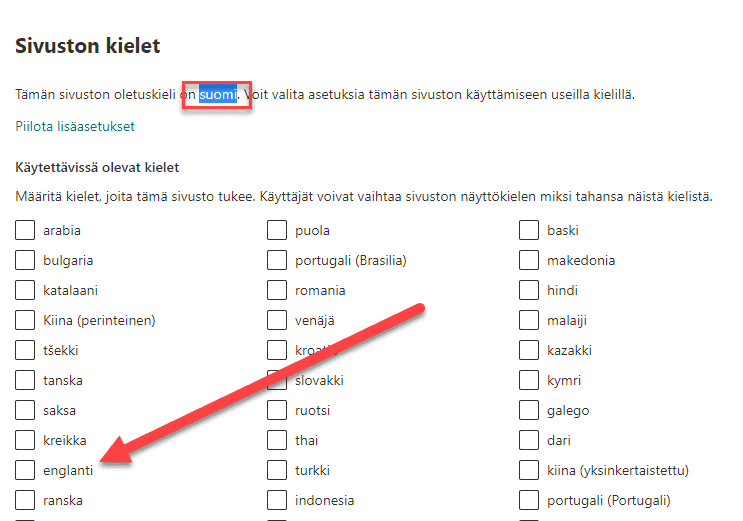The image size is (743, 521).
Task: Enable the kiina (yksinkertaistettu) checkbox
Action: pos(529,471)
